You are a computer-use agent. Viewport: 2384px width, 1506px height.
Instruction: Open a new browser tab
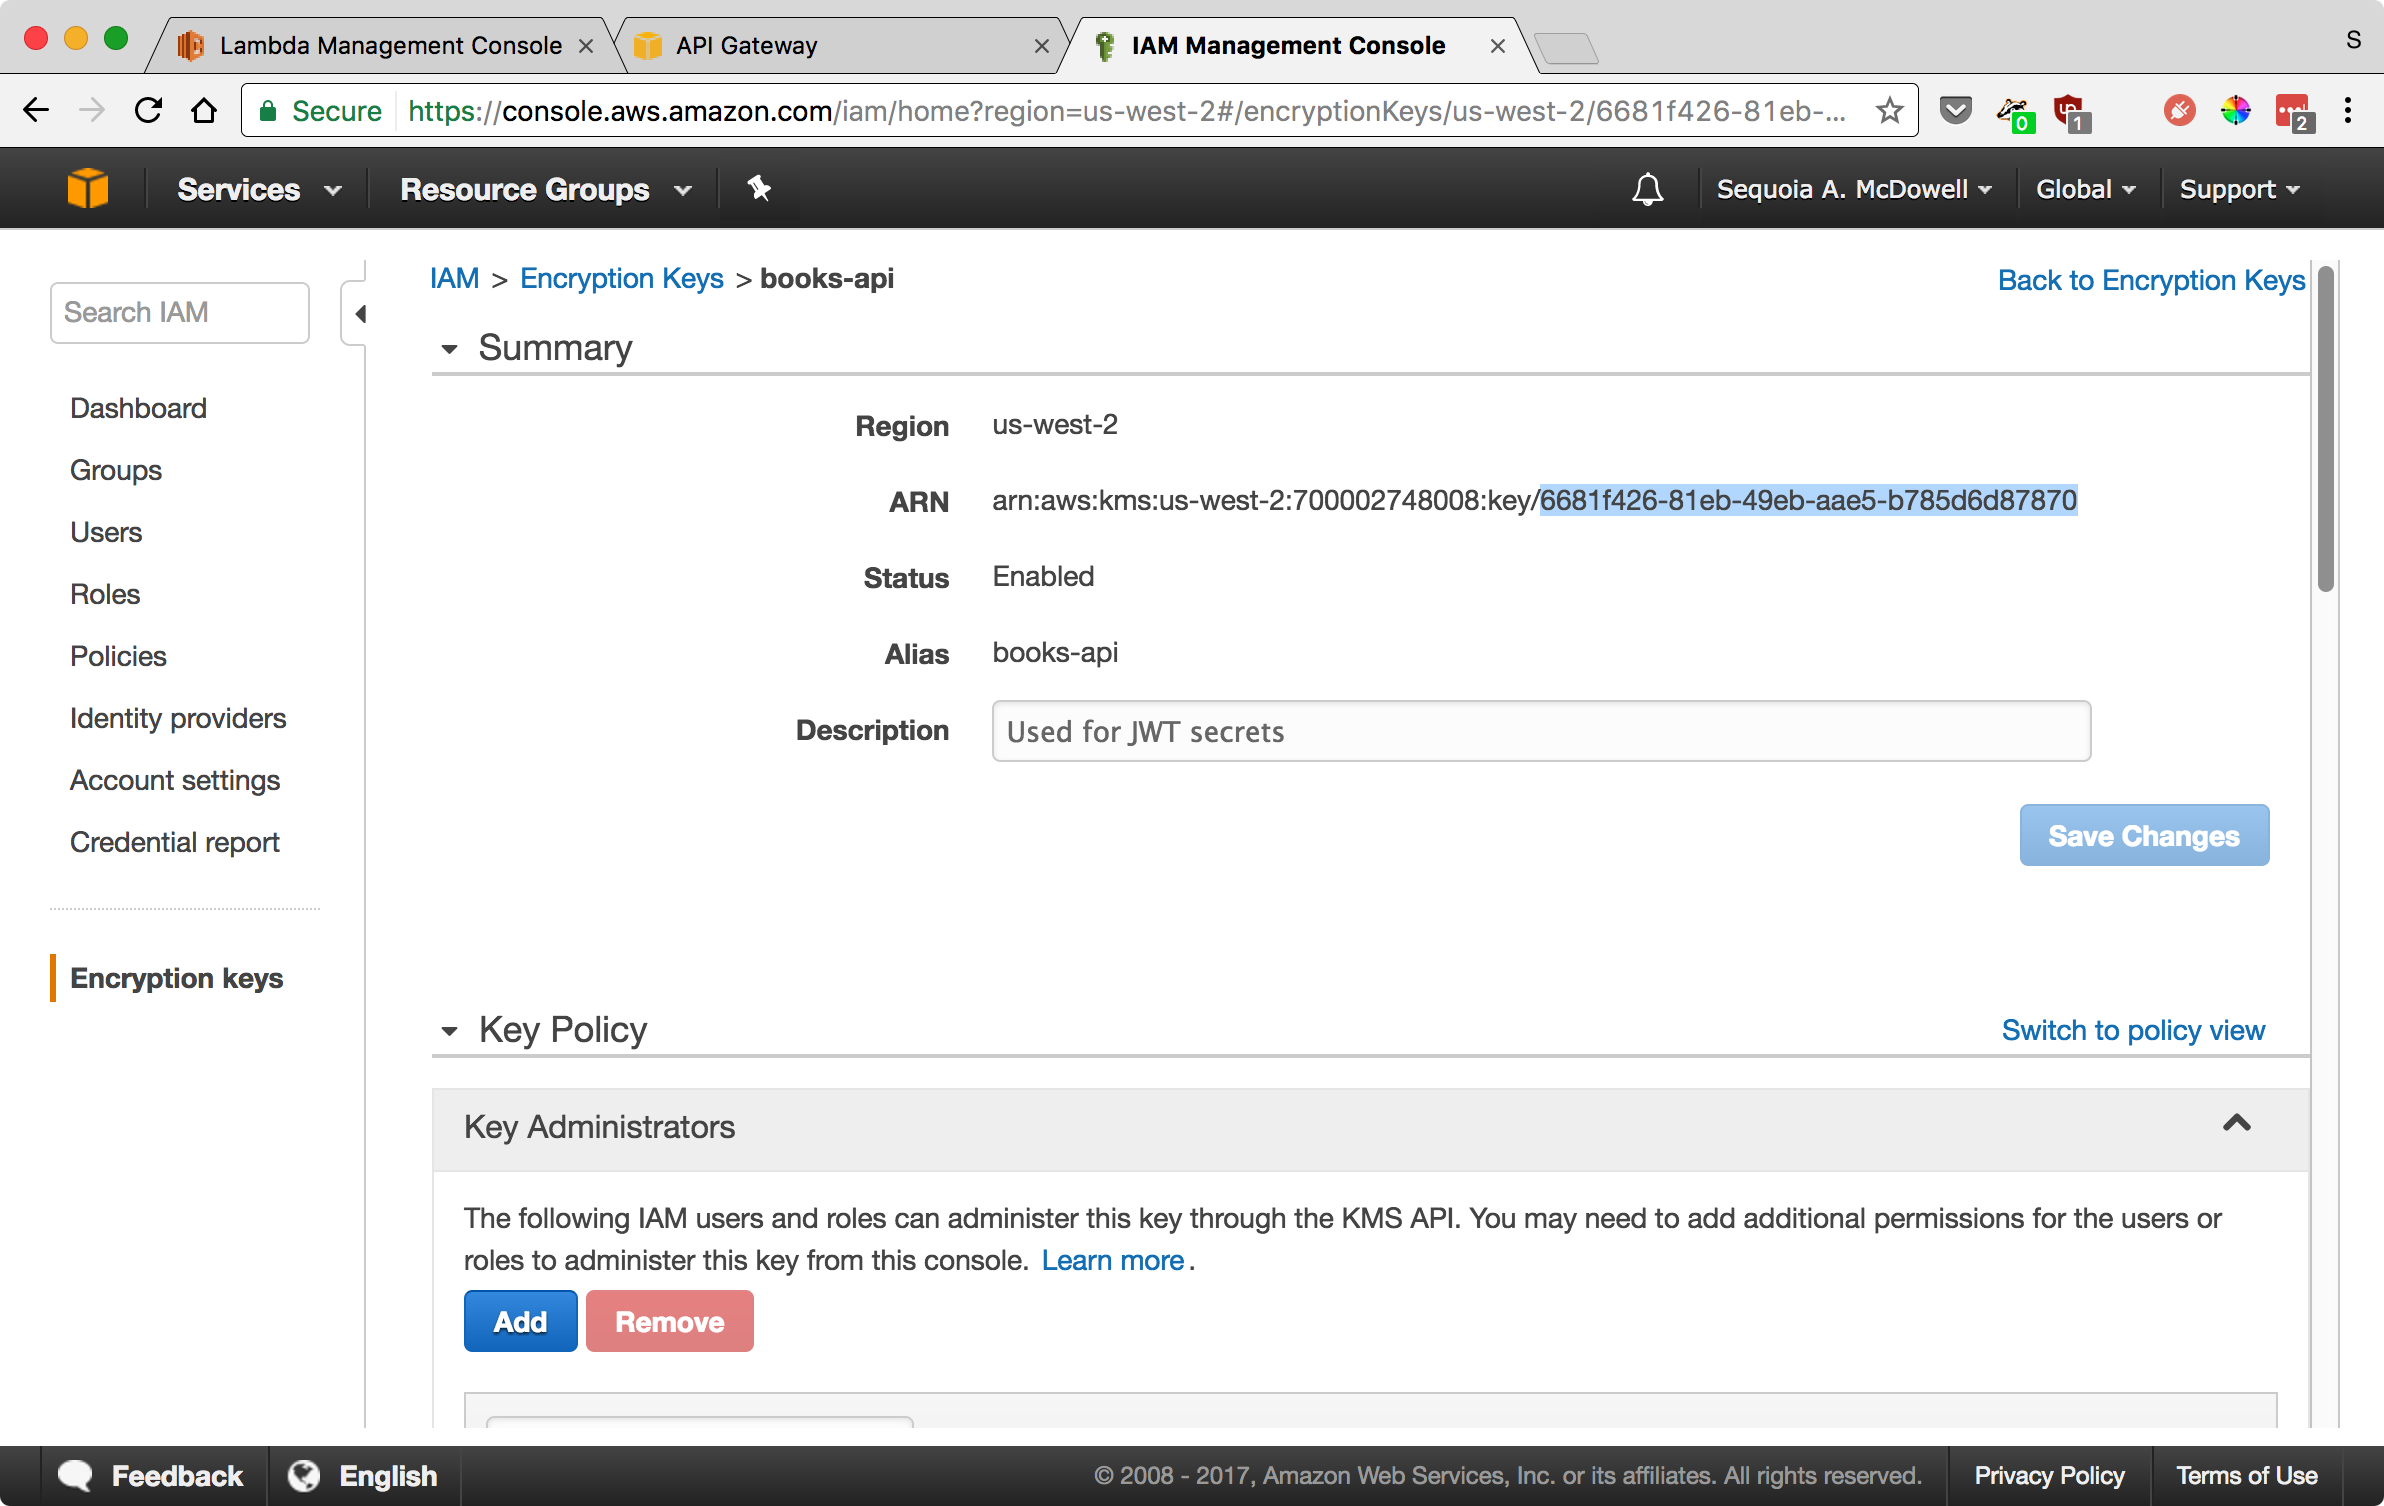click(x=1565, y=47)
